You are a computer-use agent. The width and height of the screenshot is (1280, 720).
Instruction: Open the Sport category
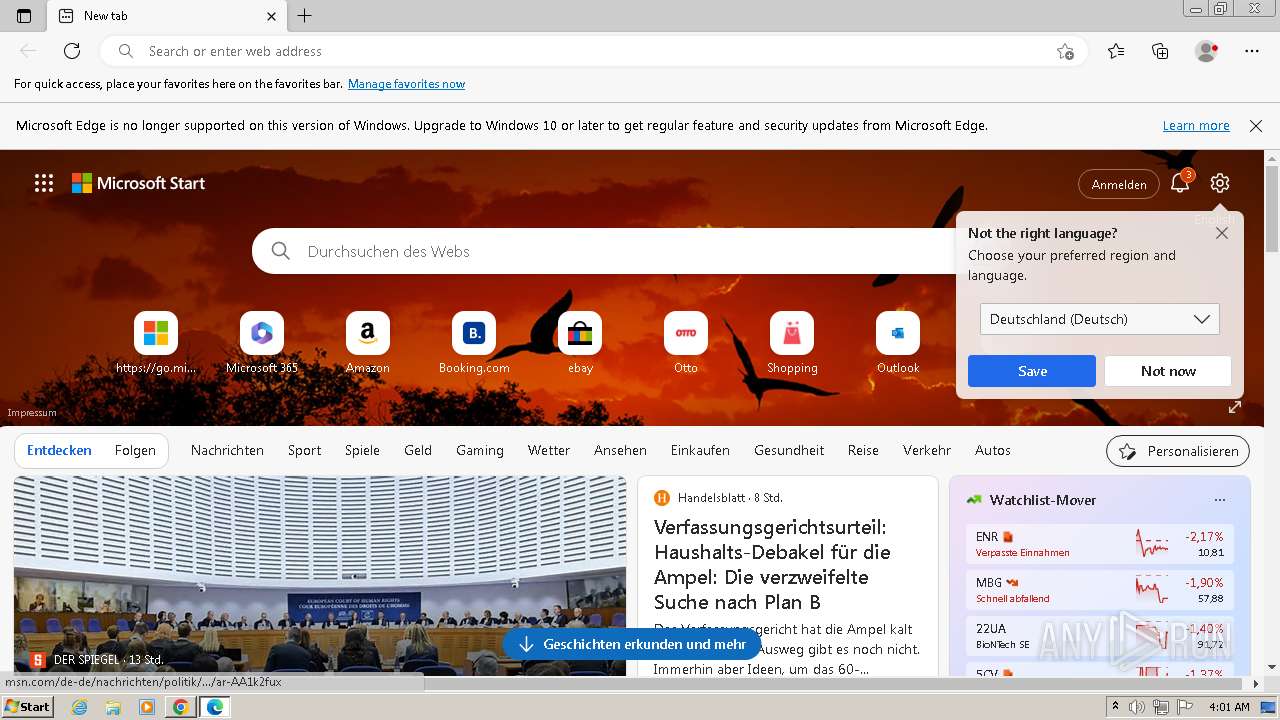[304, 450]
